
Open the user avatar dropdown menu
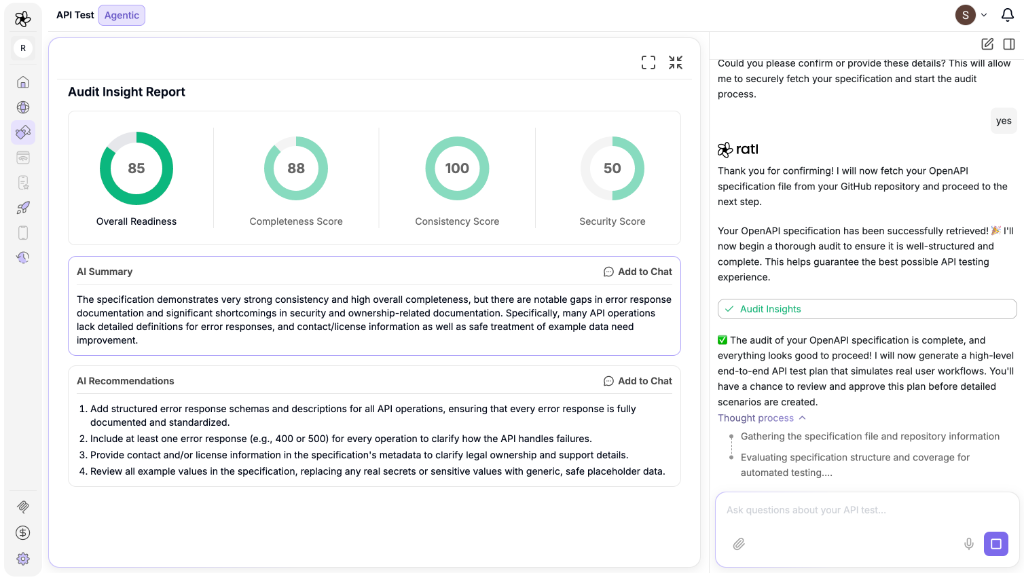(x=972, y=15)
